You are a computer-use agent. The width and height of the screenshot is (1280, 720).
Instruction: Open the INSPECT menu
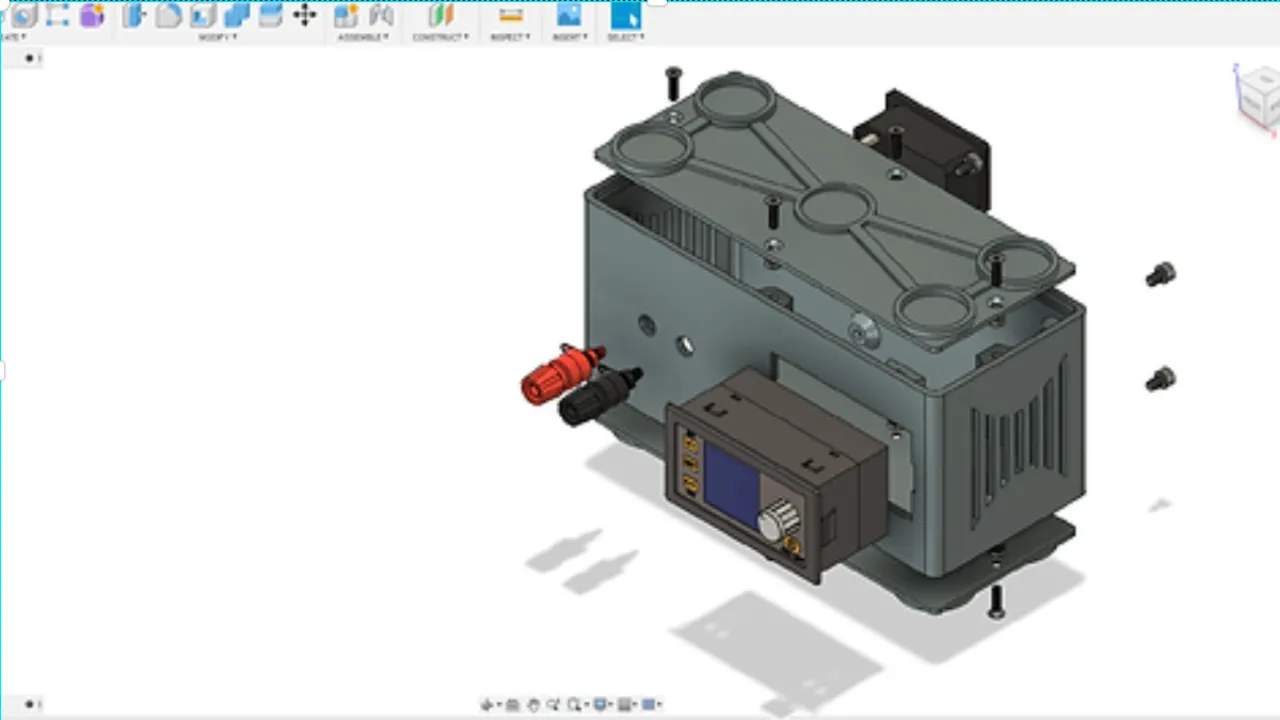pyautogui.click(x=511, y=37)
